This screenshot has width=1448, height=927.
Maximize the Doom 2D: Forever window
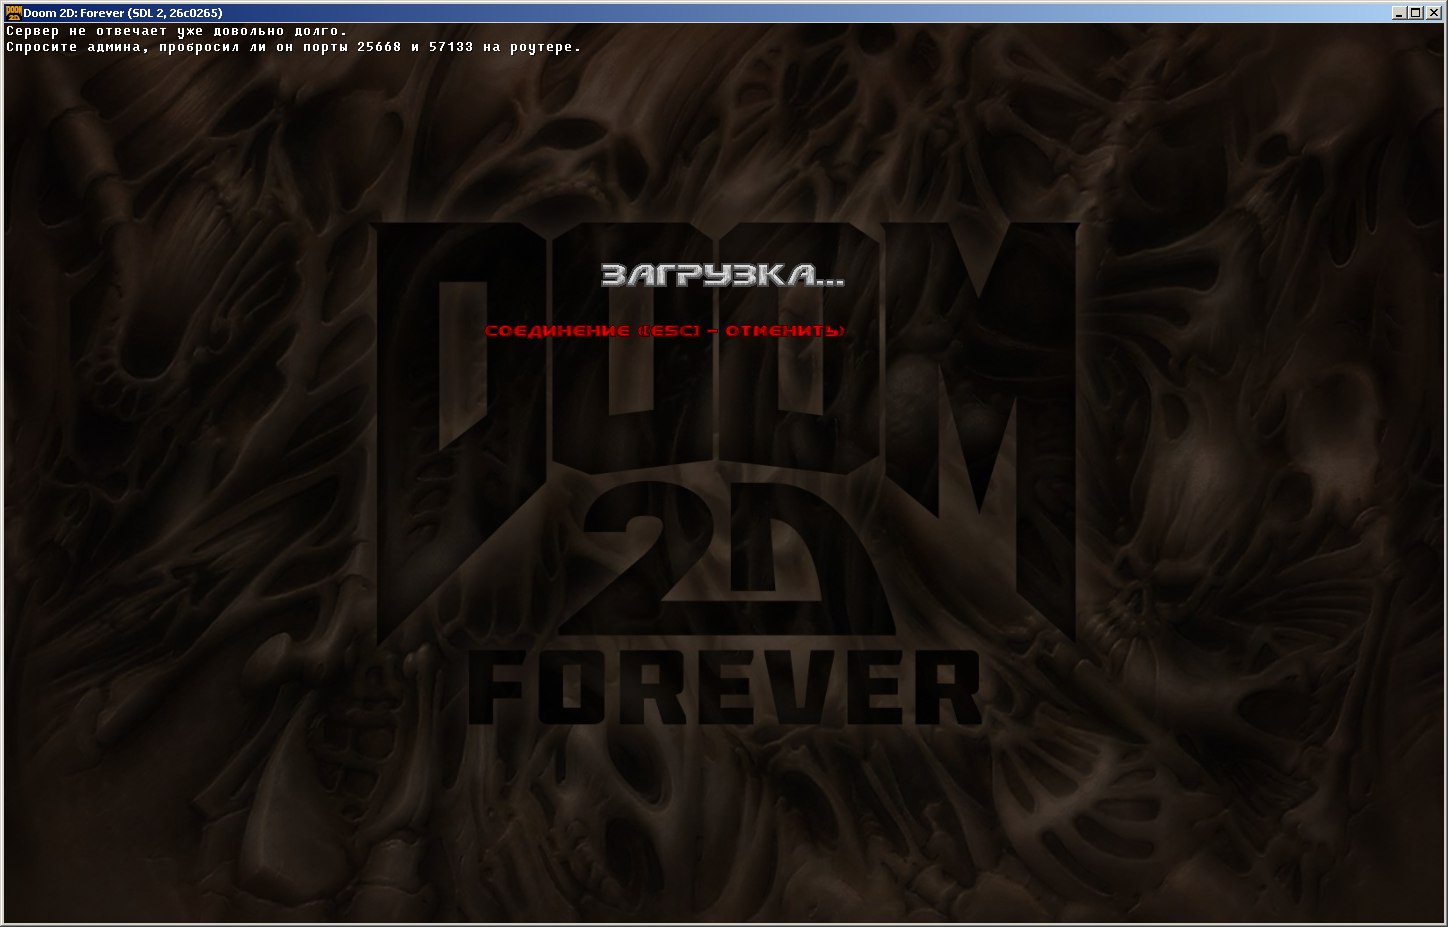click(x=1415, y=13)
